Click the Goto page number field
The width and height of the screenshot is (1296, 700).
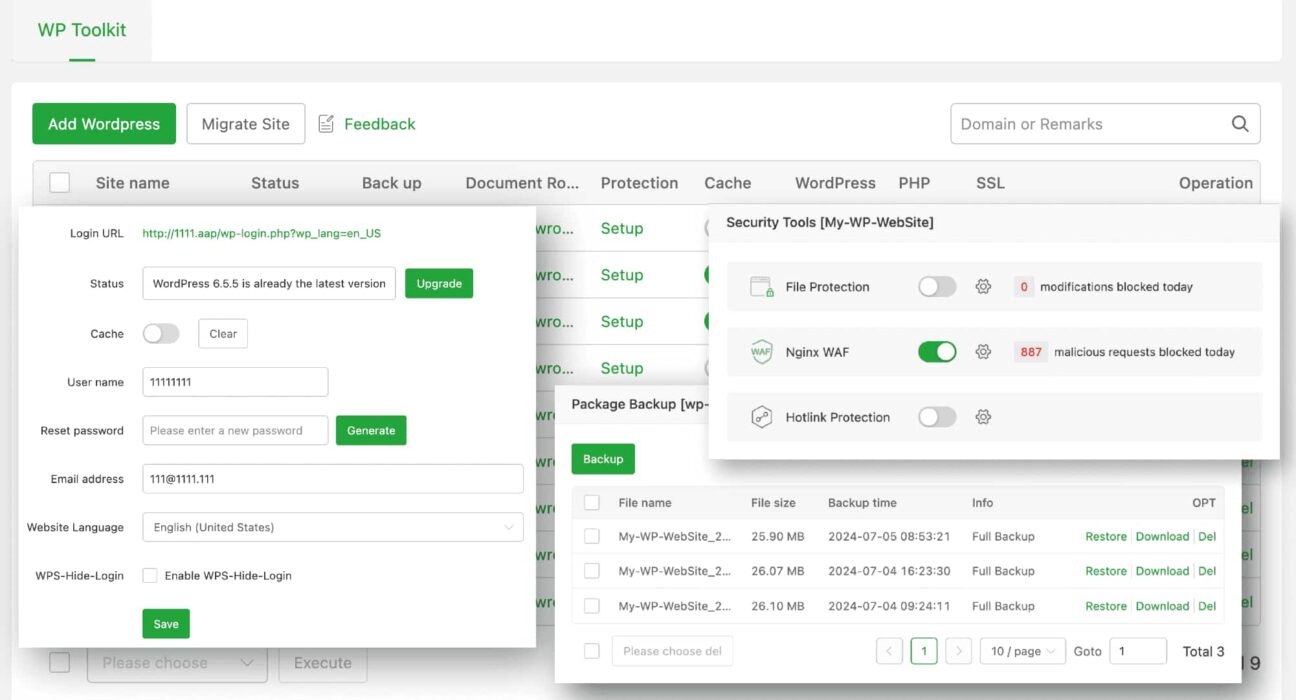coord(1138,651)
